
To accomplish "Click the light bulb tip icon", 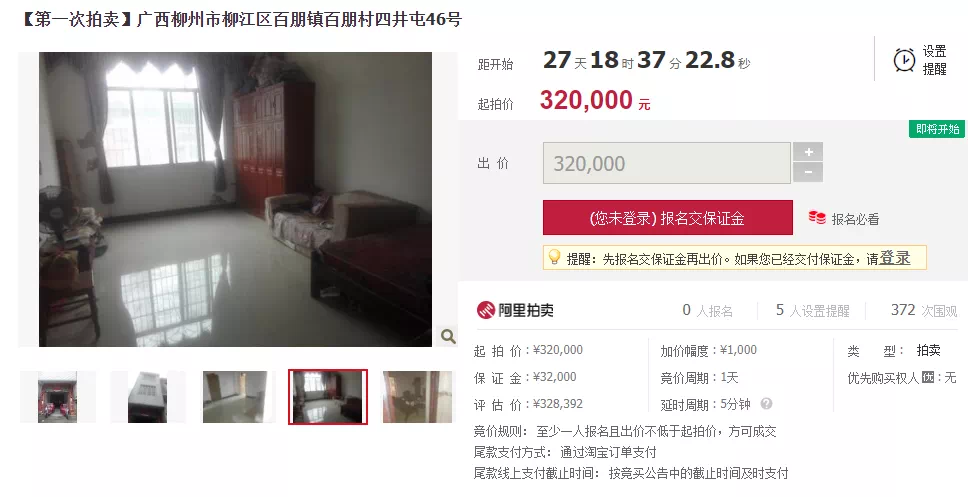I will pyautogui.click(x=554, y=257).
